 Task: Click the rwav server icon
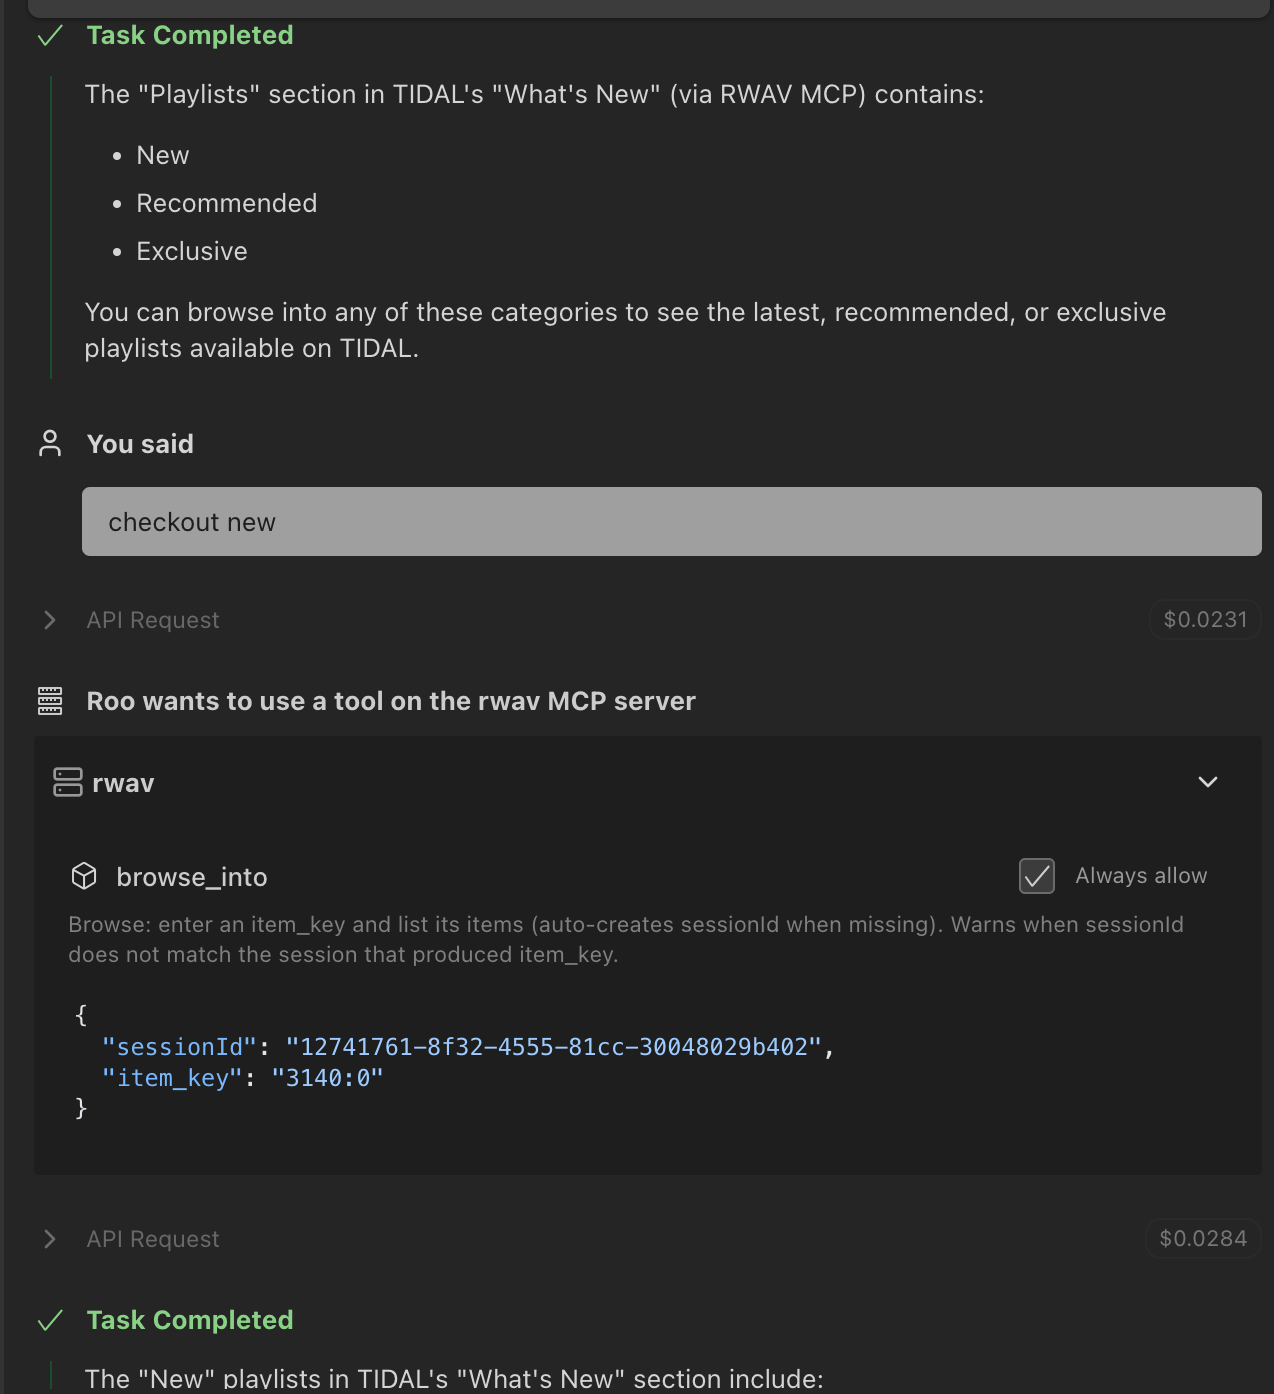pos(68,782)
